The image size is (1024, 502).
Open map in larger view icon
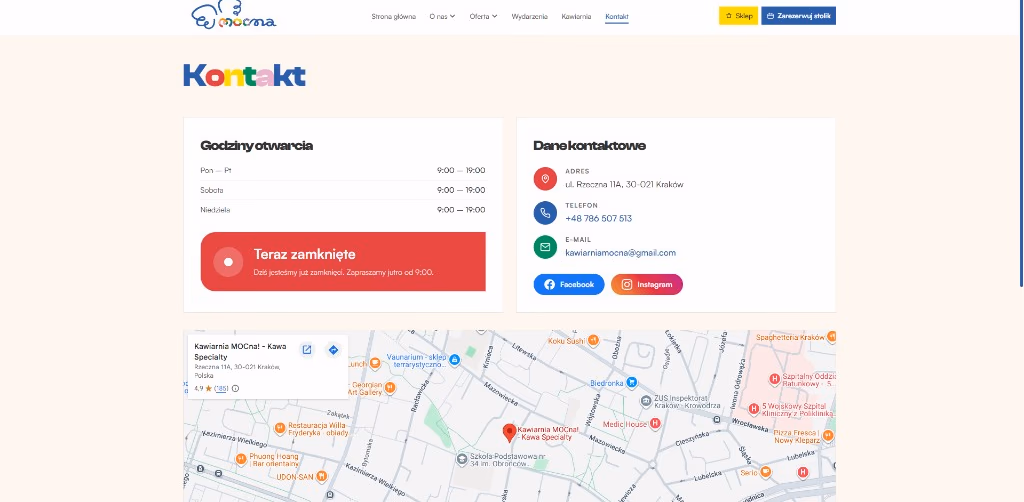(x=306, y=350)
